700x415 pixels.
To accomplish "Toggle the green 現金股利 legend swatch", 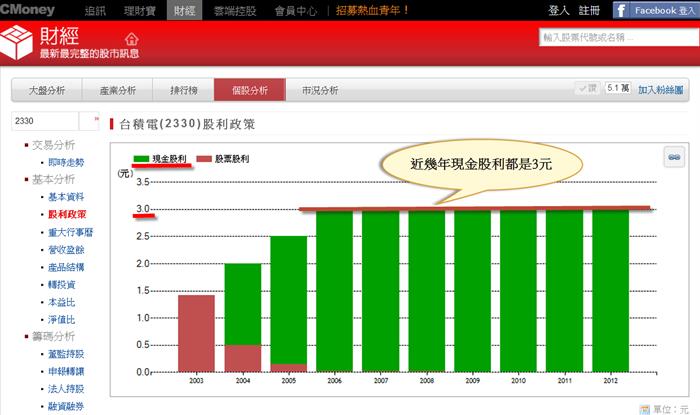I will click(141, 159).
